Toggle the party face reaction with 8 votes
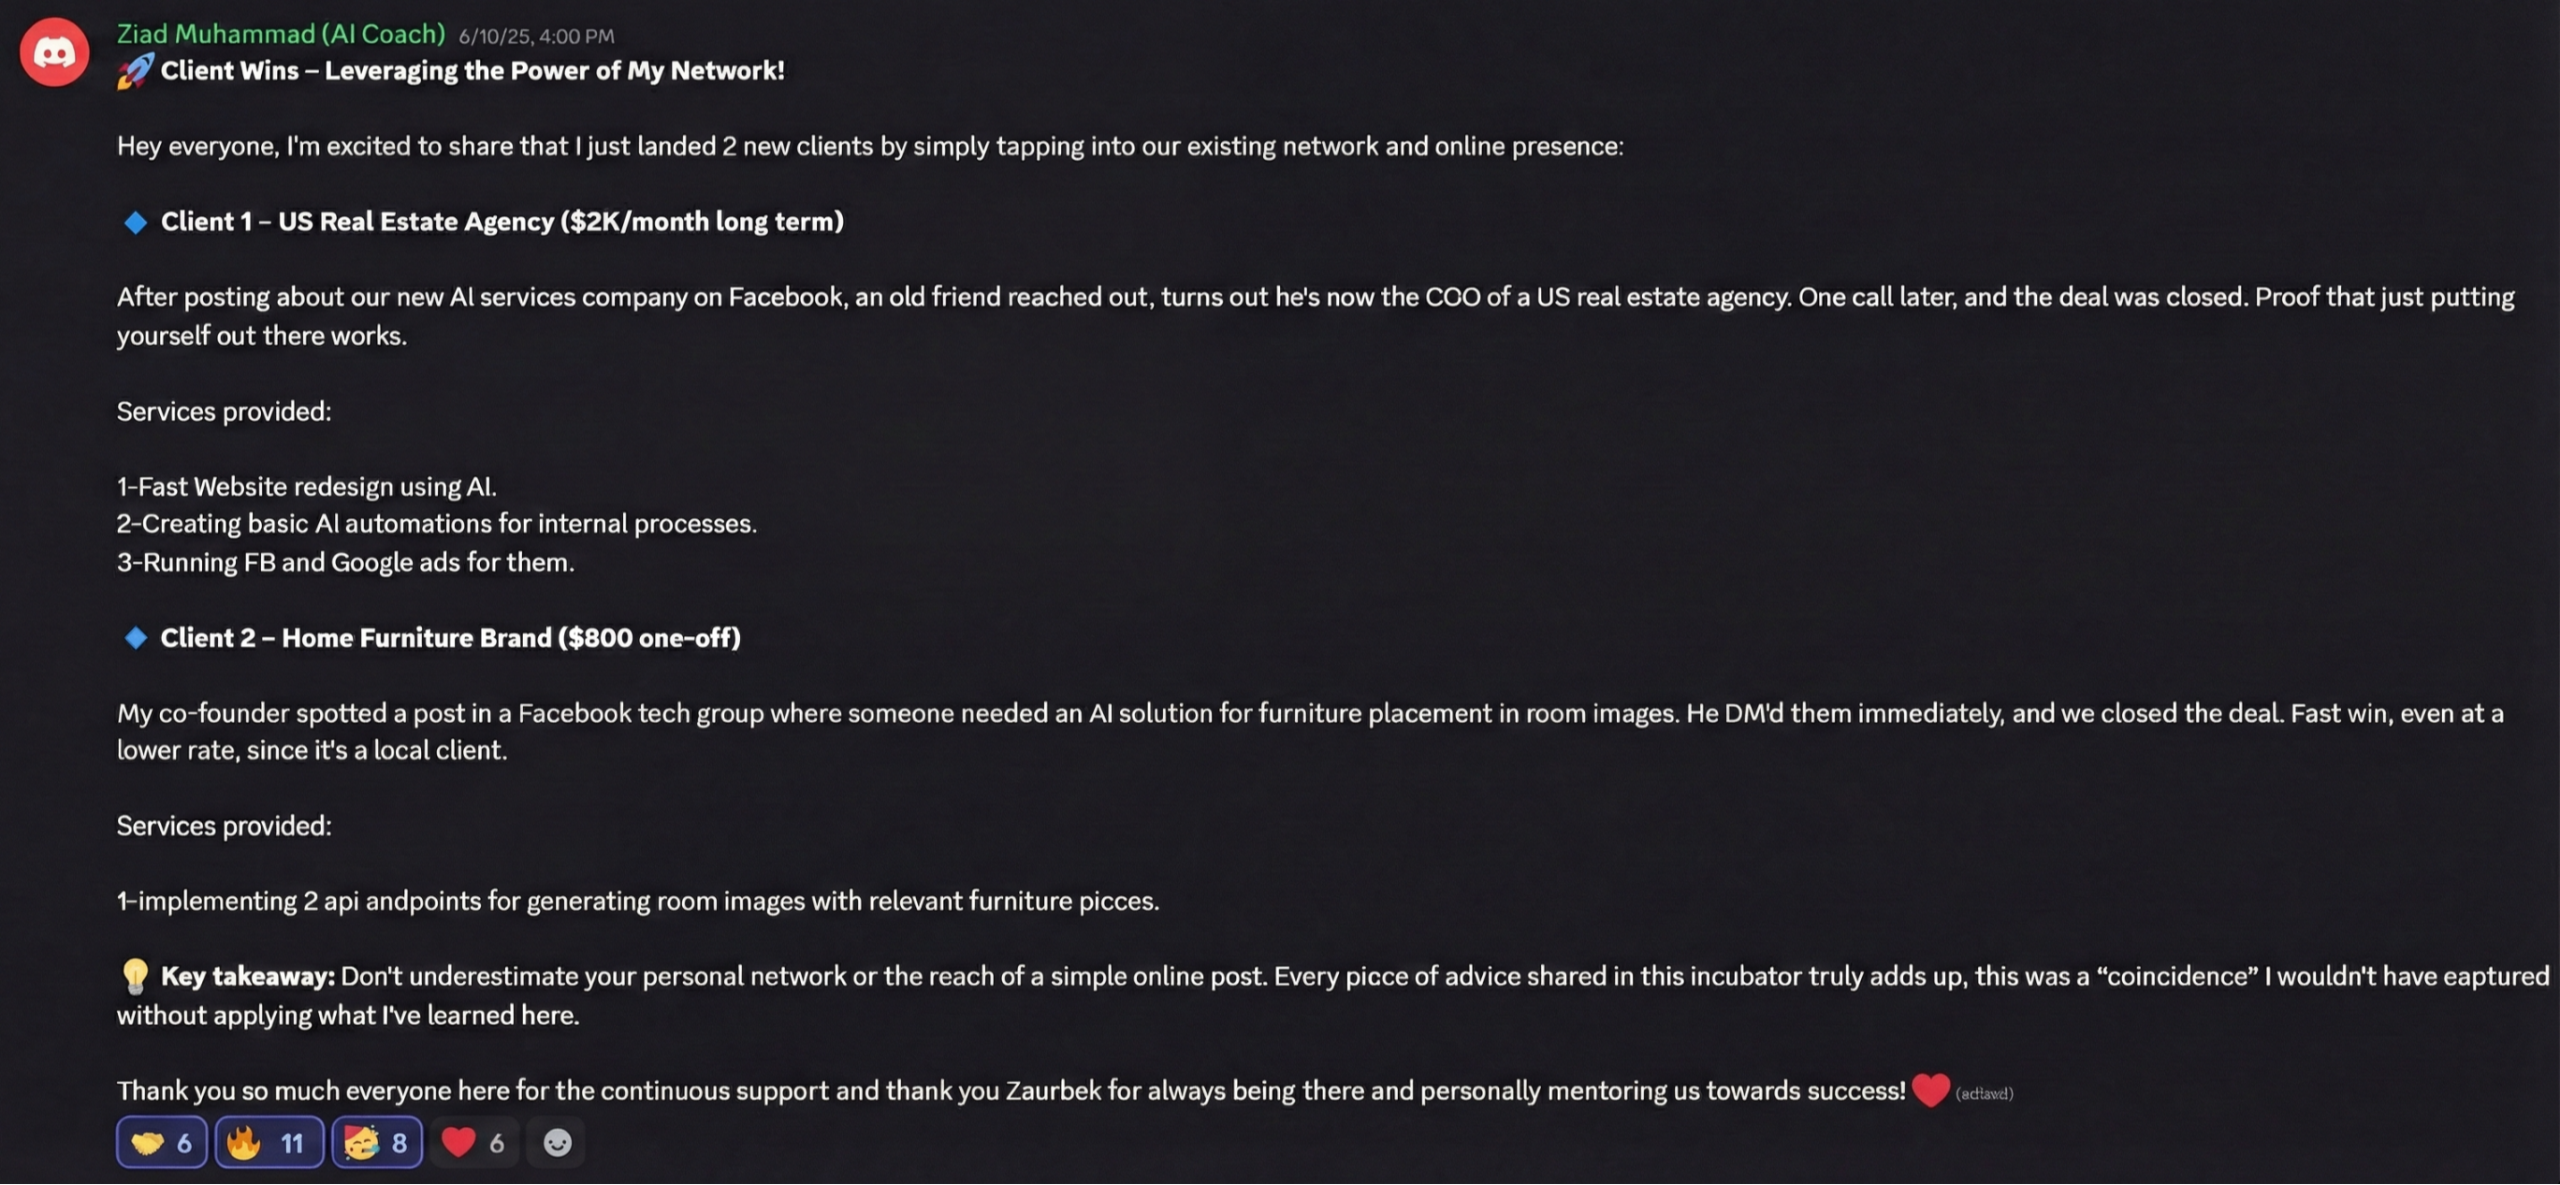Image resolution: width=2560 pixels, height=1185 pixels. [377, 1143]
